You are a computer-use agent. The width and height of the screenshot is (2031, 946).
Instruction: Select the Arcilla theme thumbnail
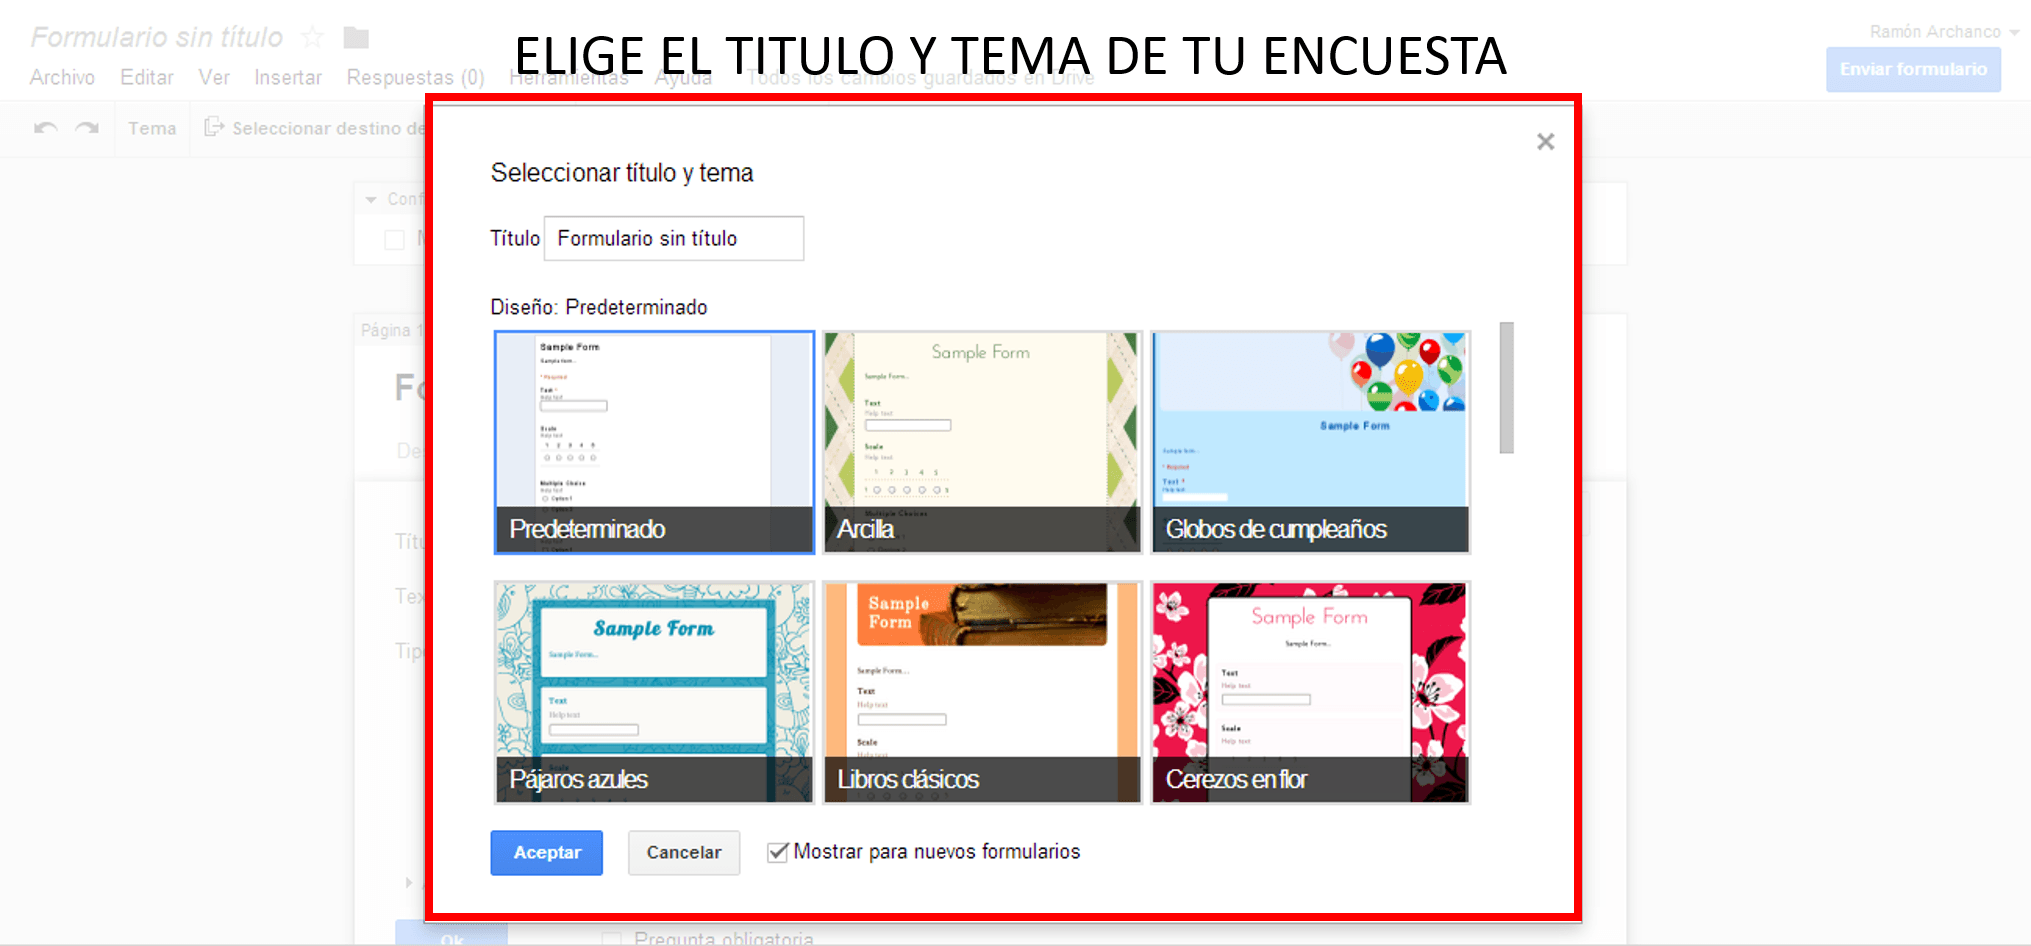[982, 442]
